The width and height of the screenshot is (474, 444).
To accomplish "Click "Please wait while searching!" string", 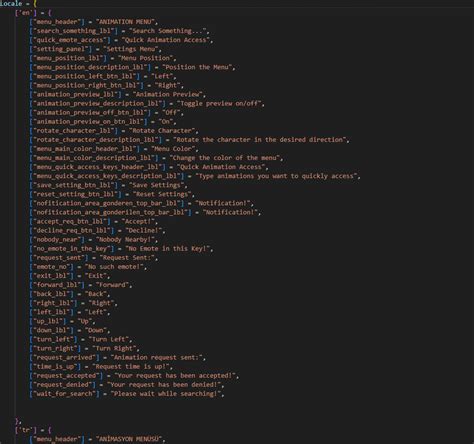I will 166,394.
